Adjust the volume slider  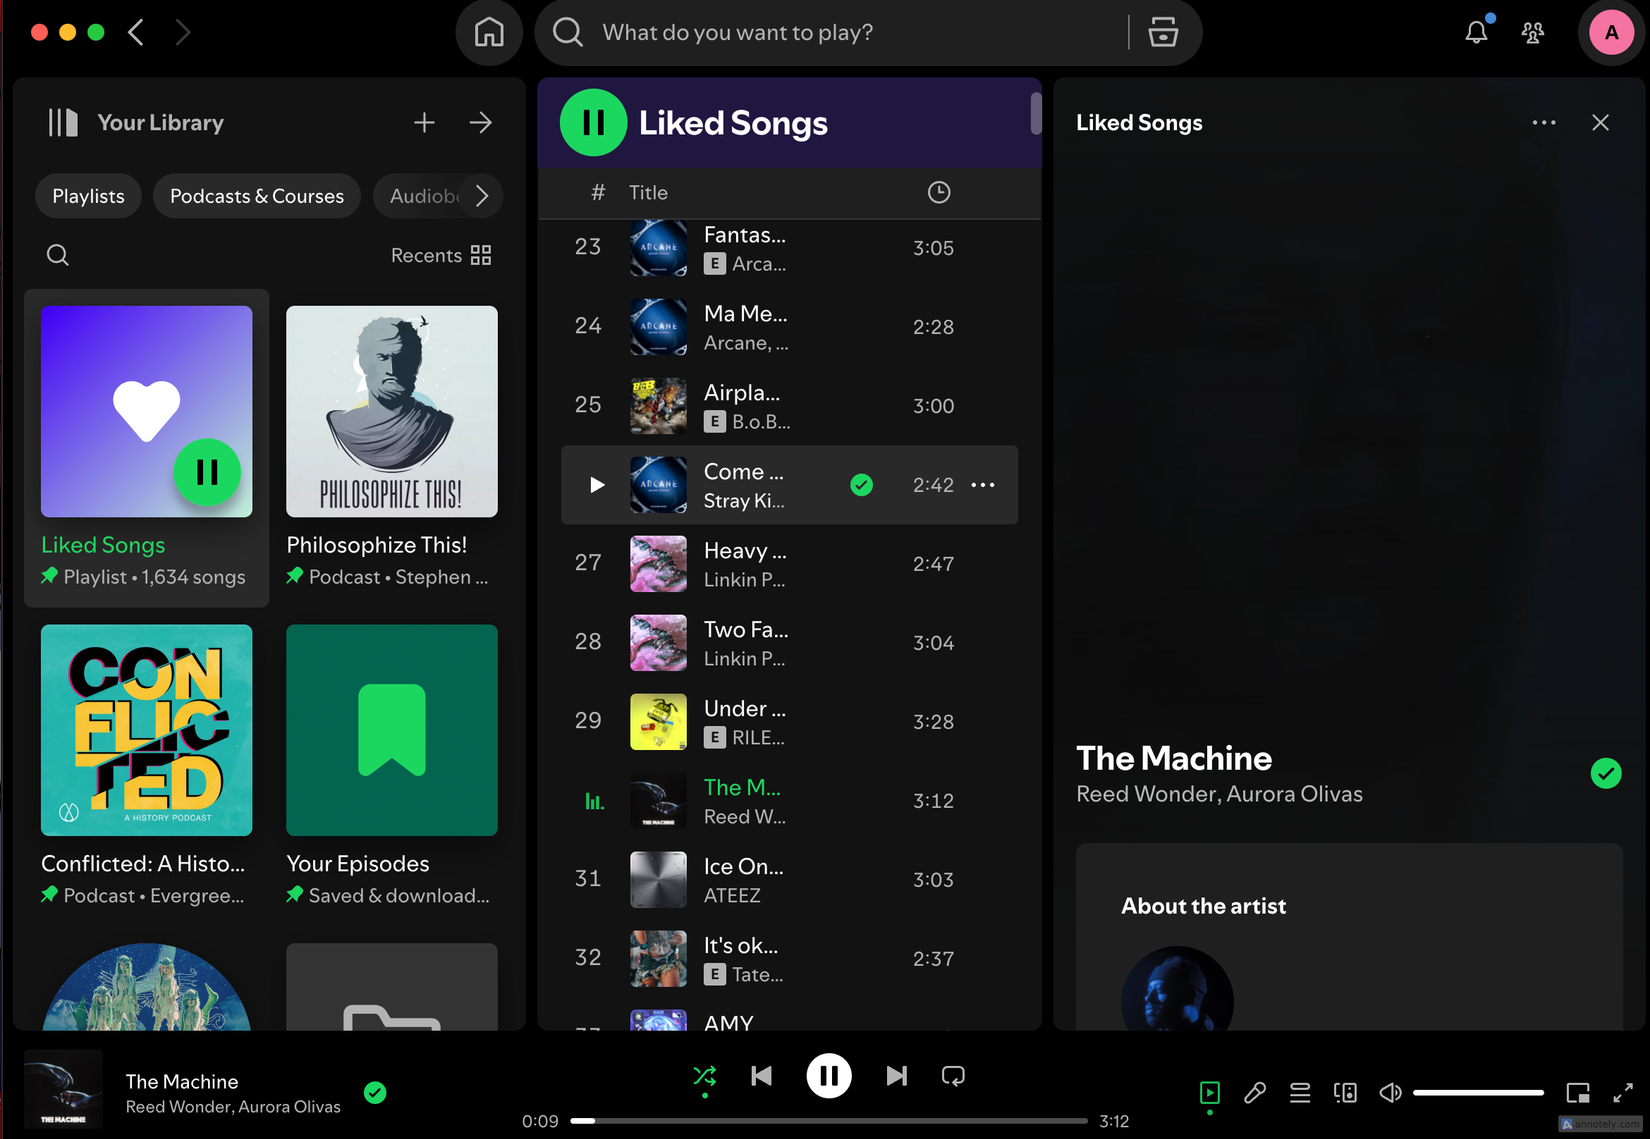coord(1478,1093)
